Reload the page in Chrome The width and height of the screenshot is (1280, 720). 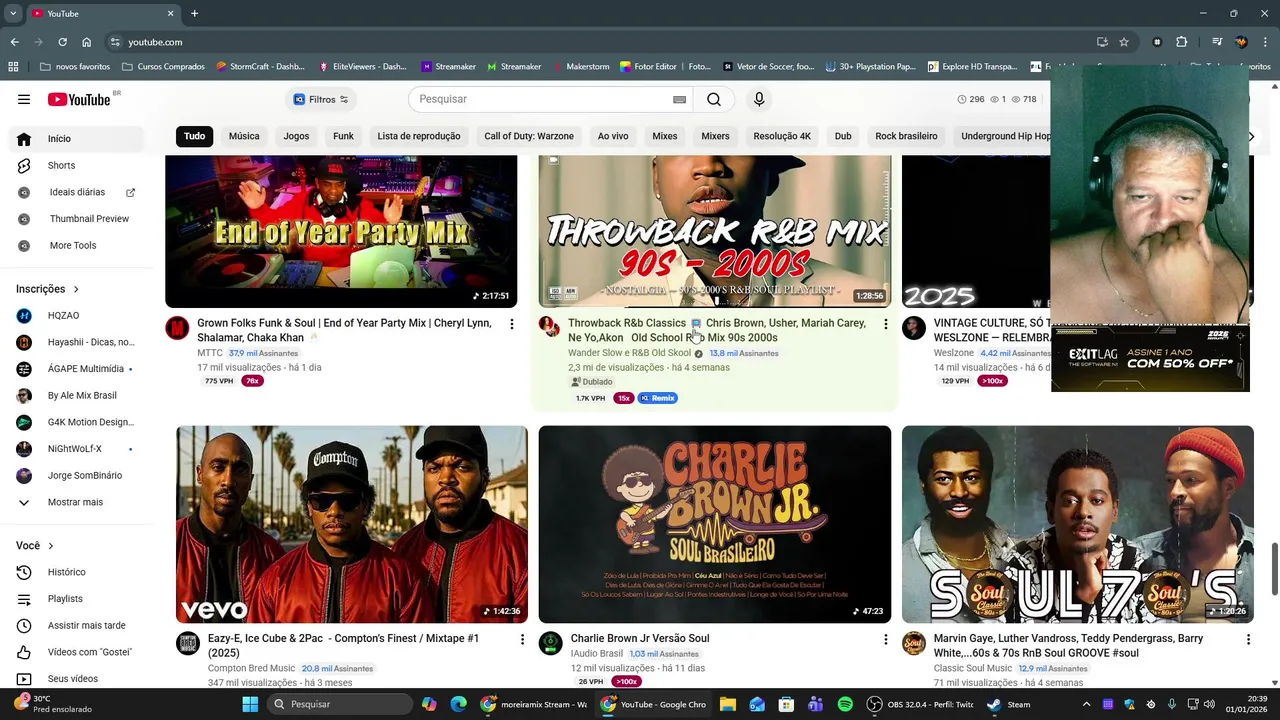coord(62,42)
